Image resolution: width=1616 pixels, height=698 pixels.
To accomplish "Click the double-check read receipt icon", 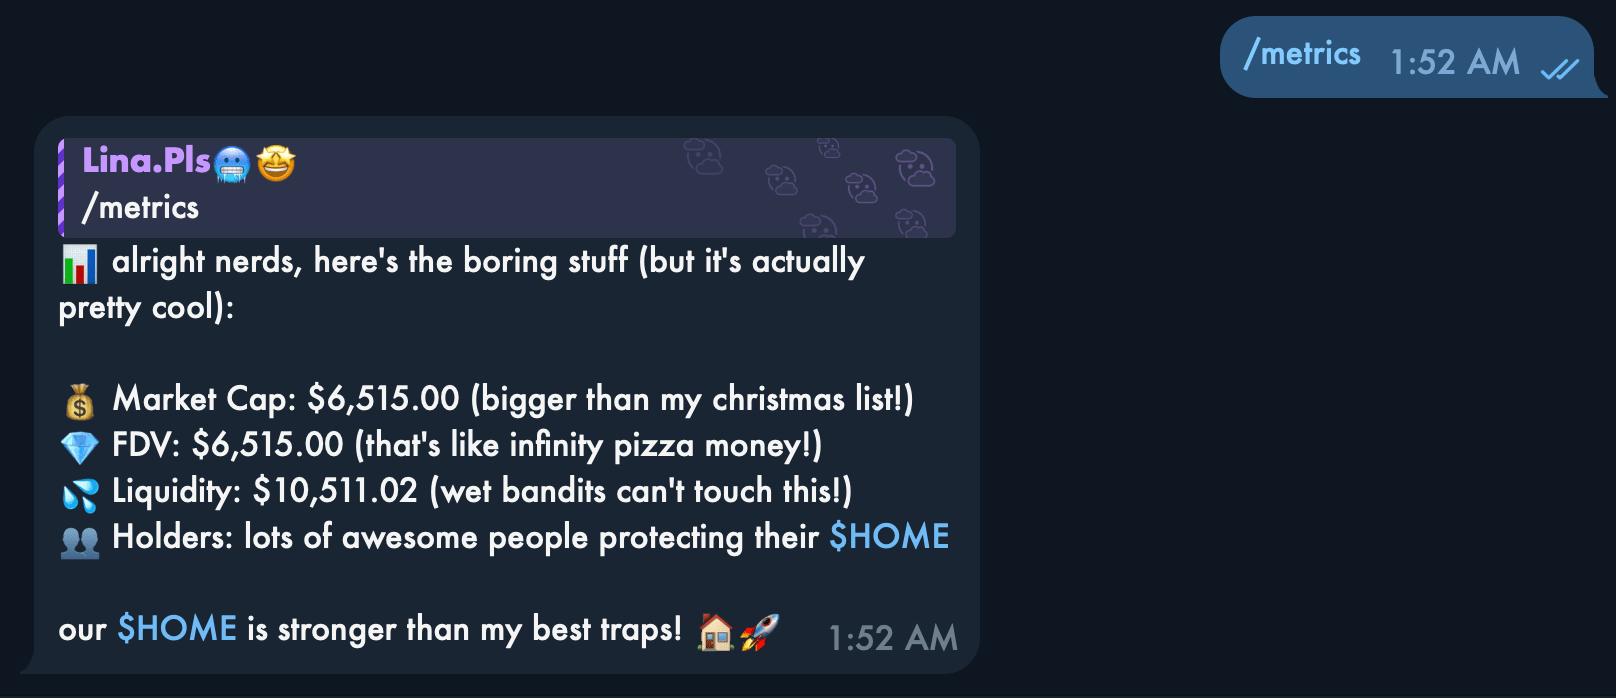I will tap(1560, 68).
